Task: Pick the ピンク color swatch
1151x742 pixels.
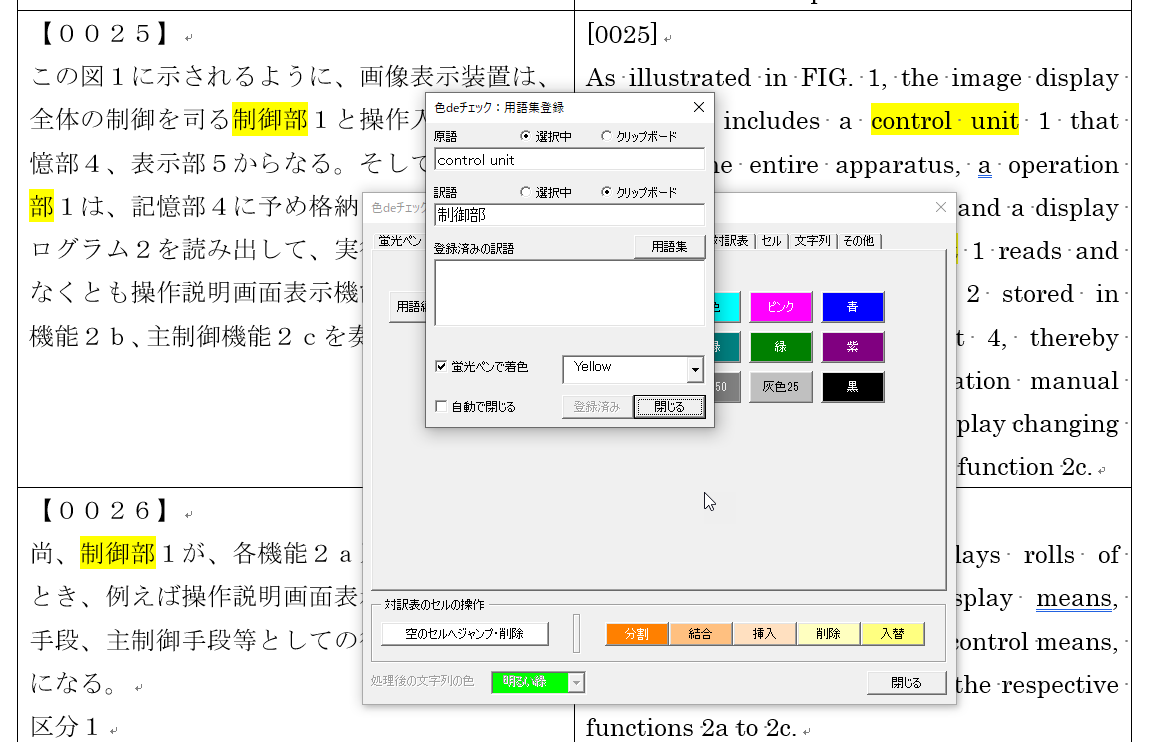Action: click(781, 307)
